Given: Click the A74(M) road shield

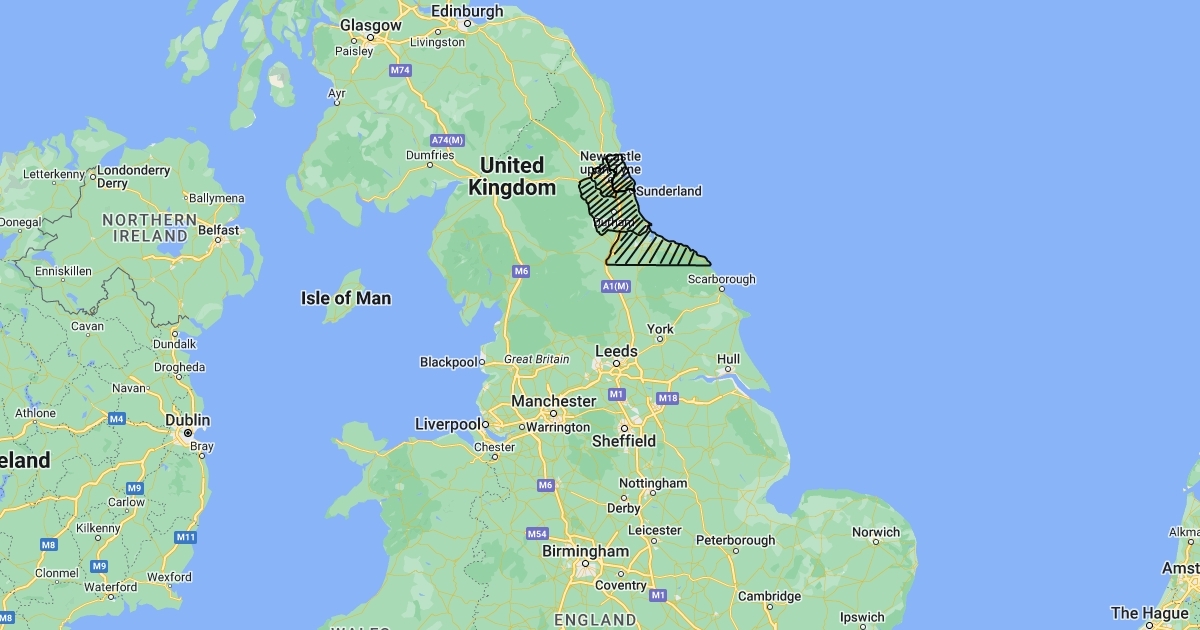Looking at the screenshot, I should [447, 139].
